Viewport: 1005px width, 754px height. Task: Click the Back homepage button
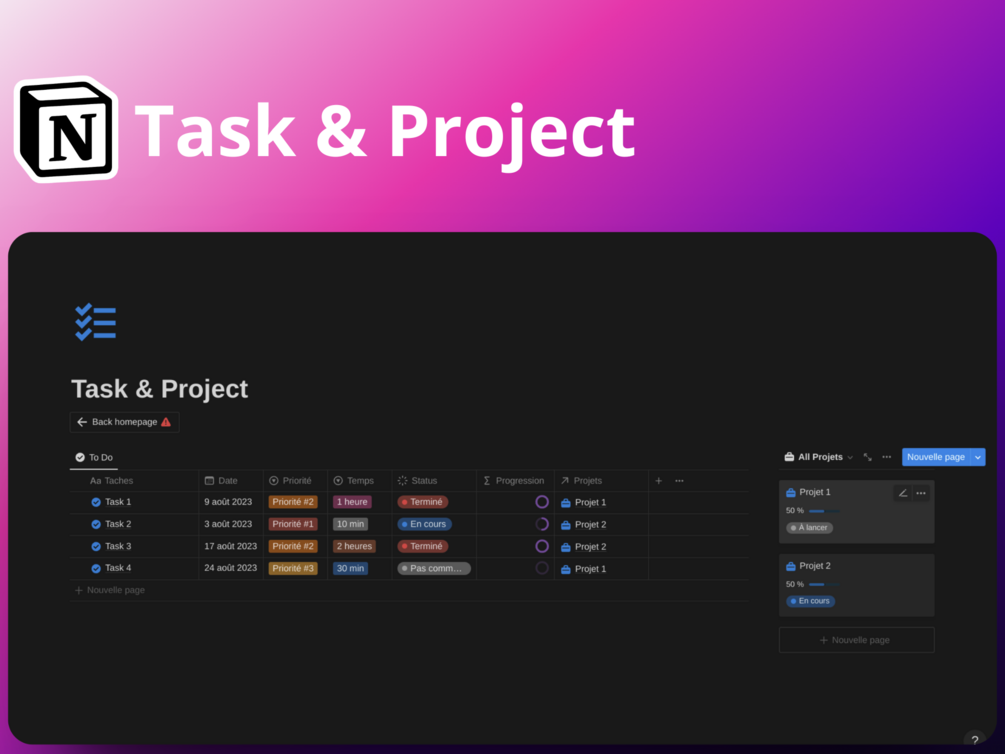[x=125, y=422]
